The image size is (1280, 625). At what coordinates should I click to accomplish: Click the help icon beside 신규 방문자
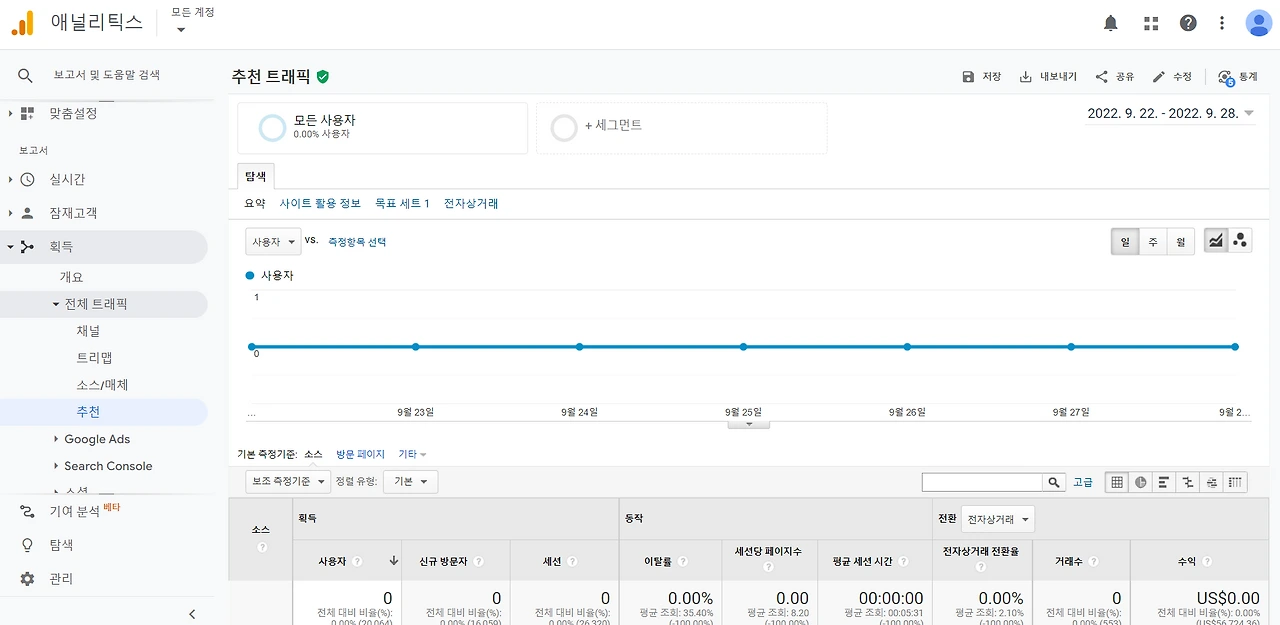click(x=478, y=562)
